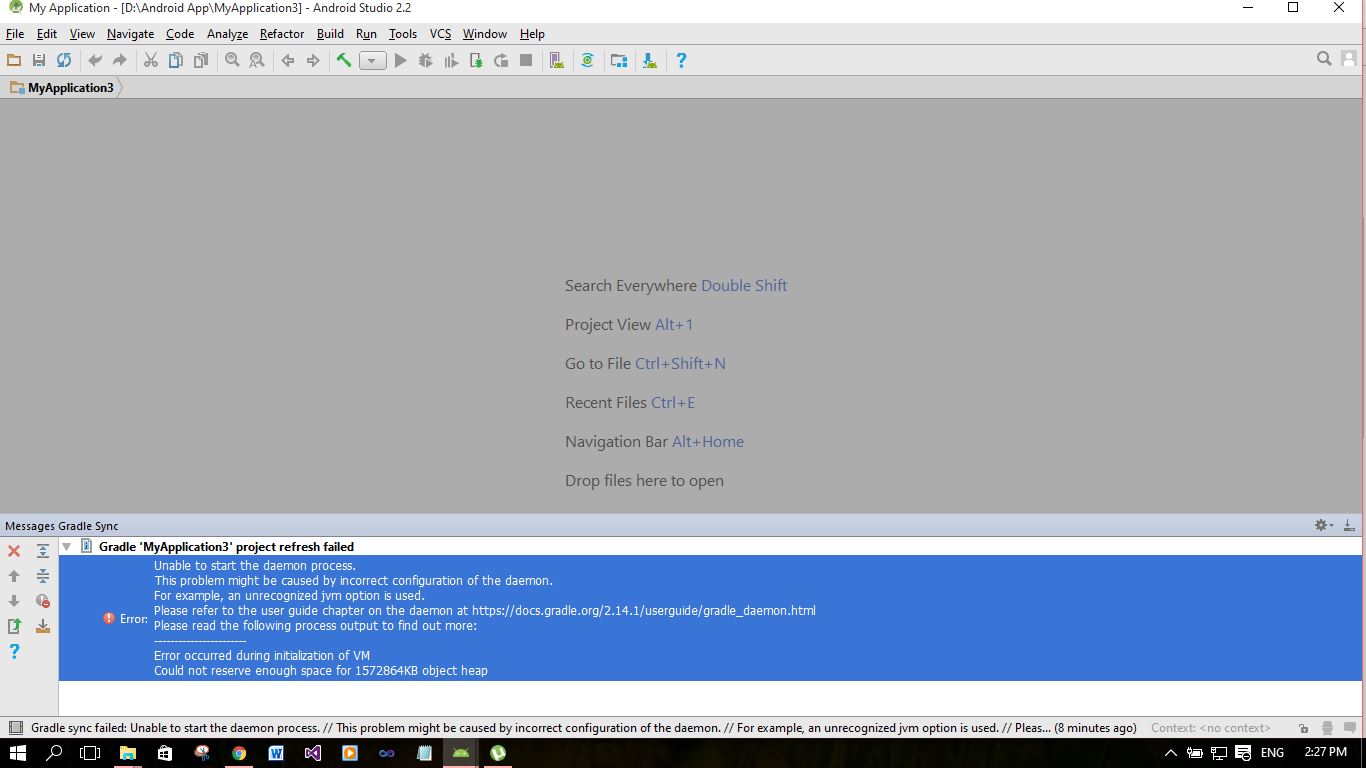Click the Find magnifier icon
Screen dimensions: 1366x768
coord(232,61)
